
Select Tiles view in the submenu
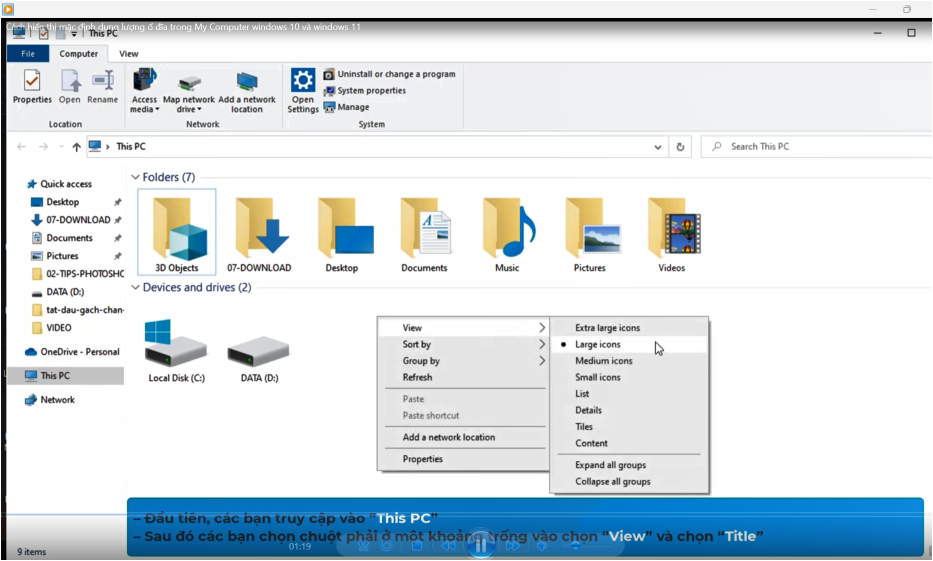point(630,427)
